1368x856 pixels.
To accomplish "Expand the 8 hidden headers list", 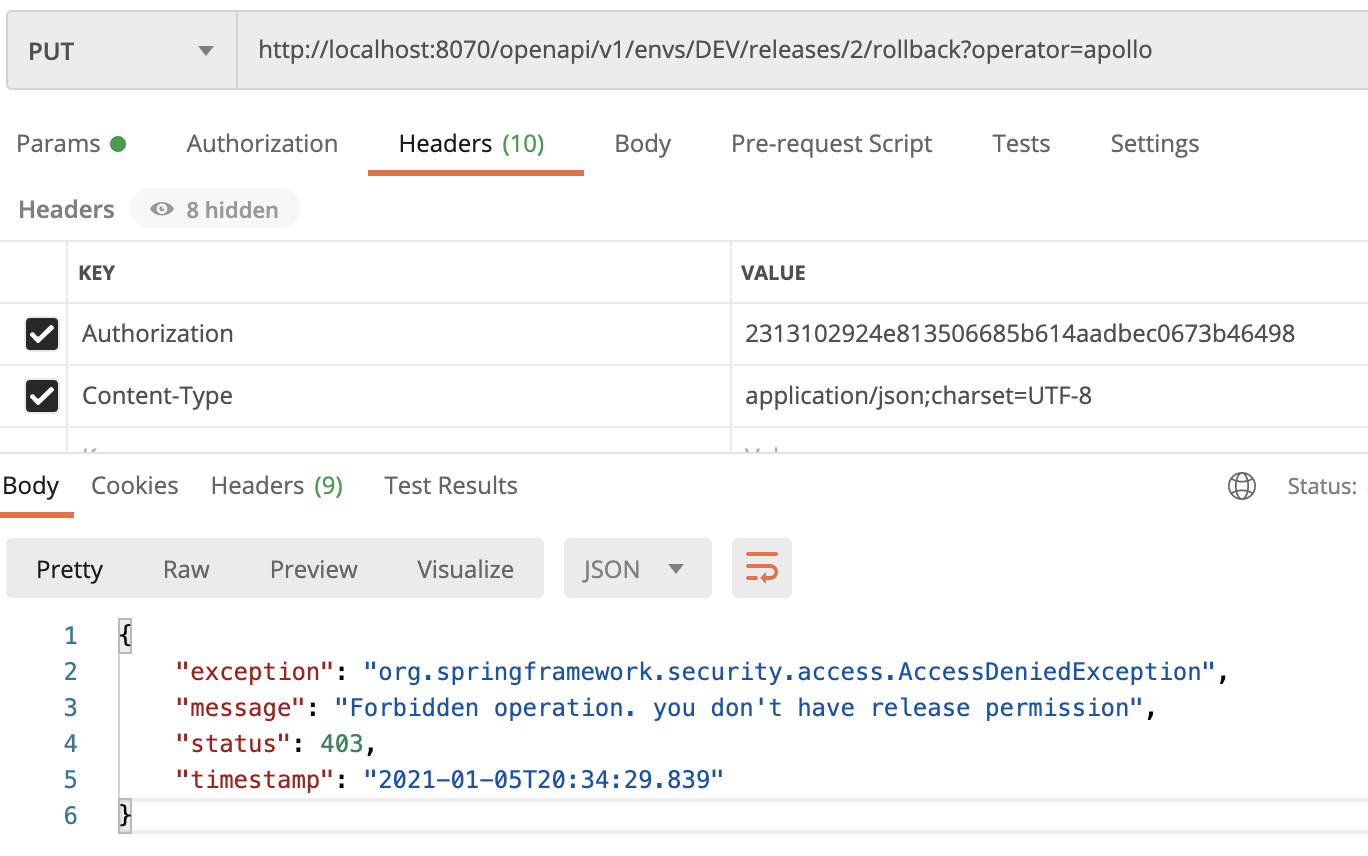I will click(x=214, y=209).
